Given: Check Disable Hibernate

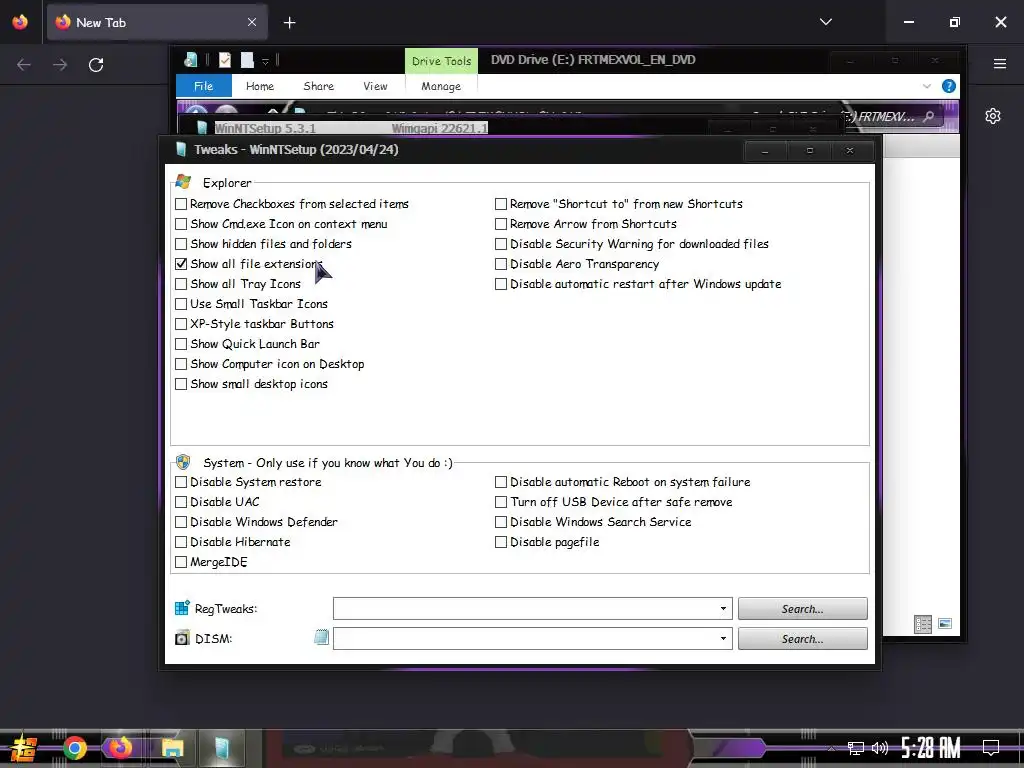Looking at the screenshot, I should 181,542.
